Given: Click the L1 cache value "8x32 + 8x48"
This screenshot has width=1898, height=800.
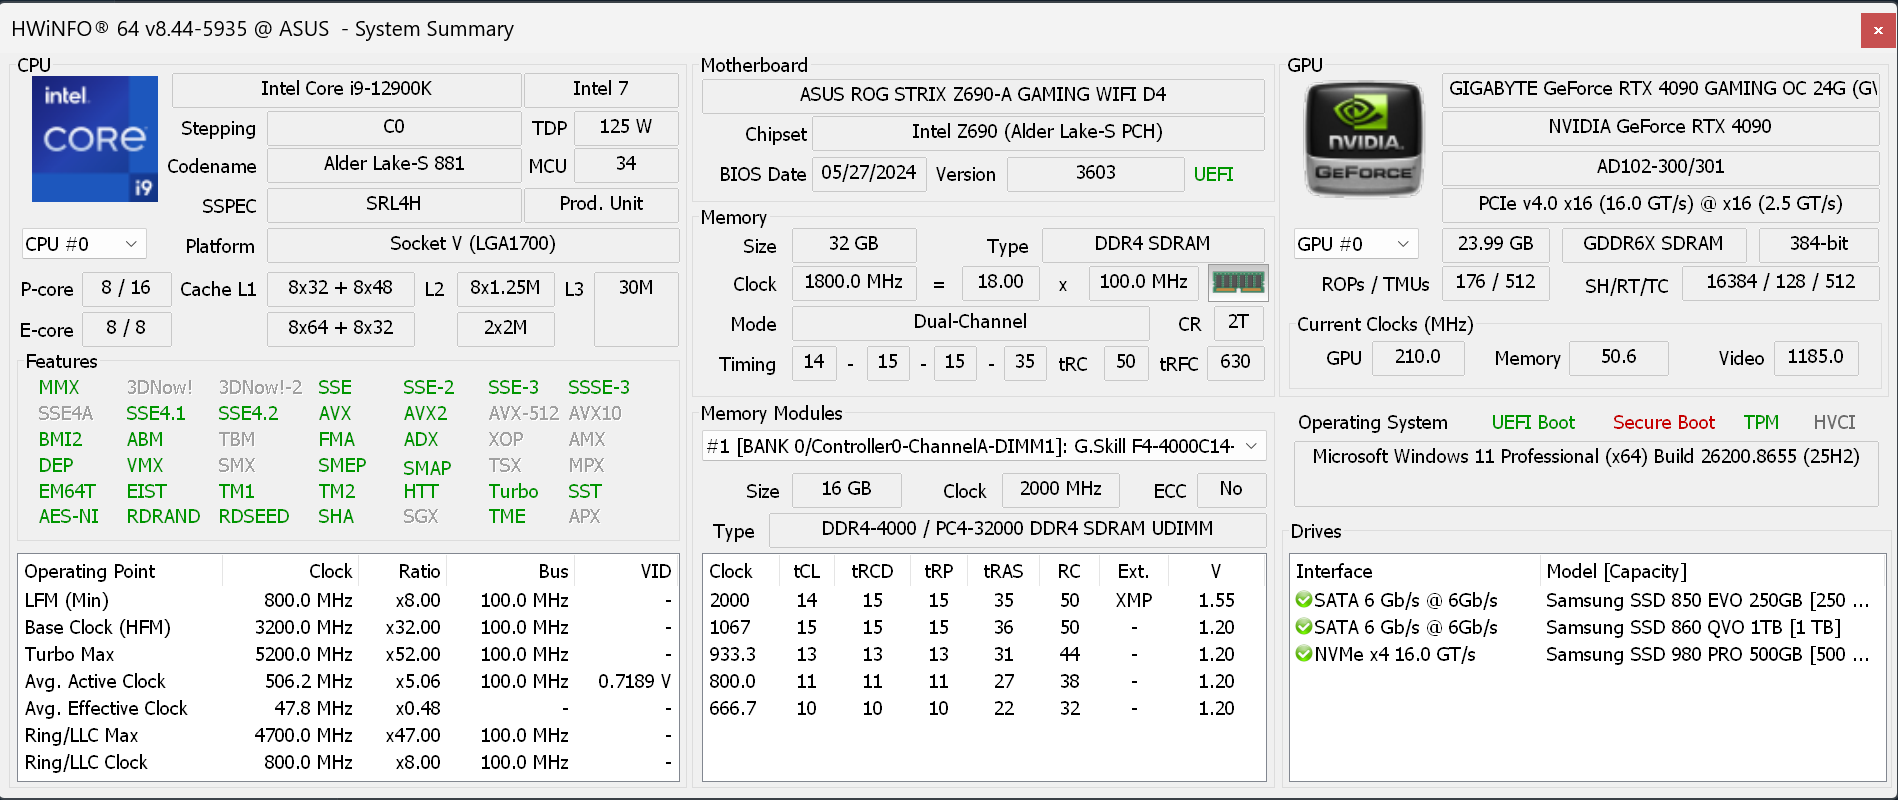Looking at the screenshot, I should 340,288.
